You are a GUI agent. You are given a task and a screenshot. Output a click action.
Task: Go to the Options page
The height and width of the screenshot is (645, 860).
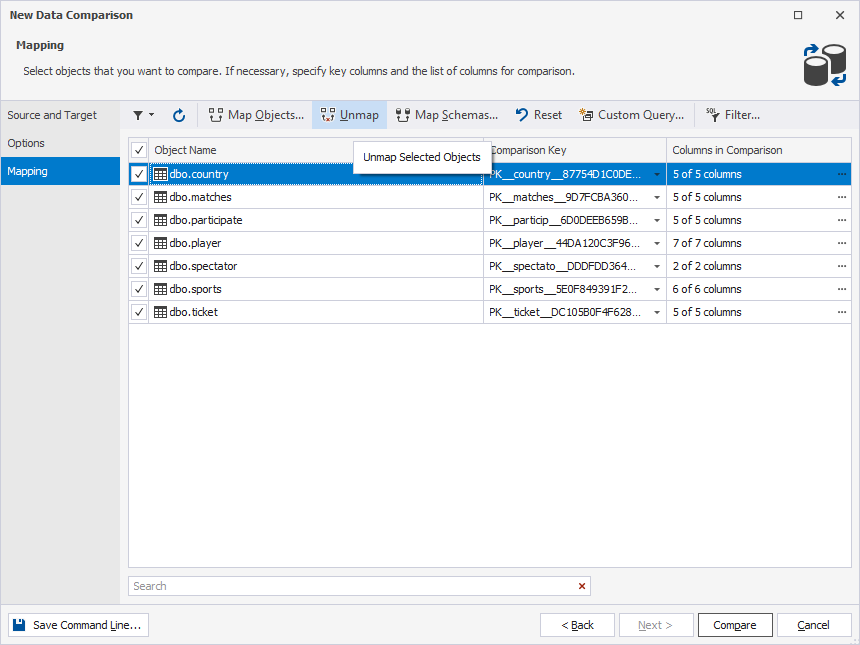point(26,143)
